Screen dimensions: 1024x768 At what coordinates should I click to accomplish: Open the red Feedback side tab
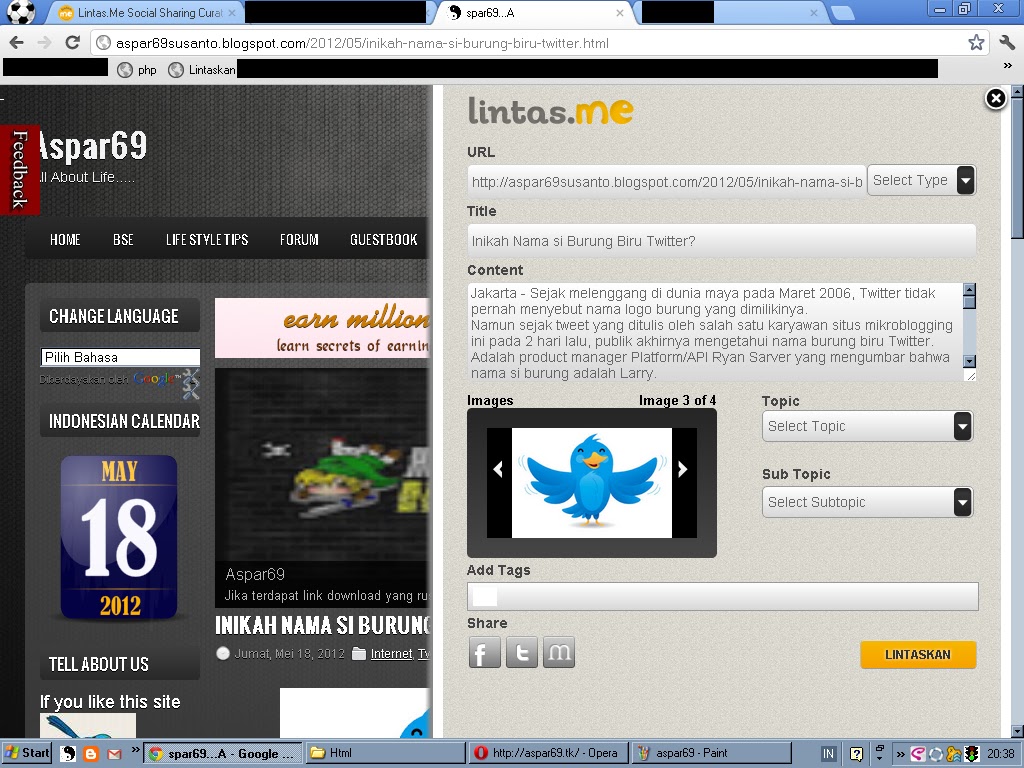click(x=20, y=169)
